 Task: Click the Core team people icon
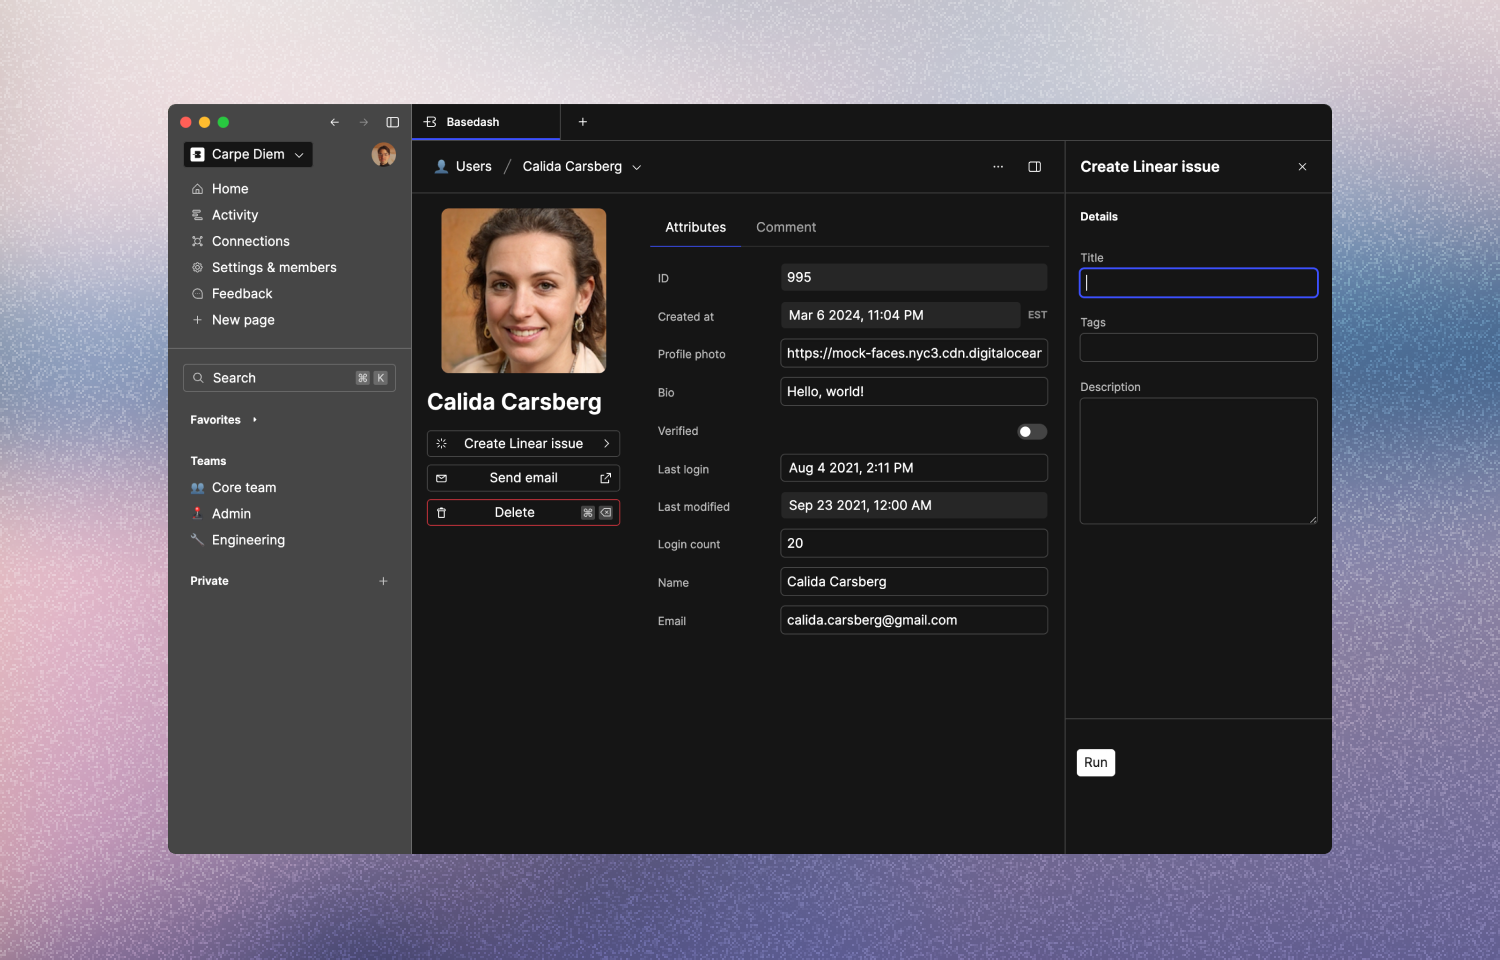click(x=198, y=488)
